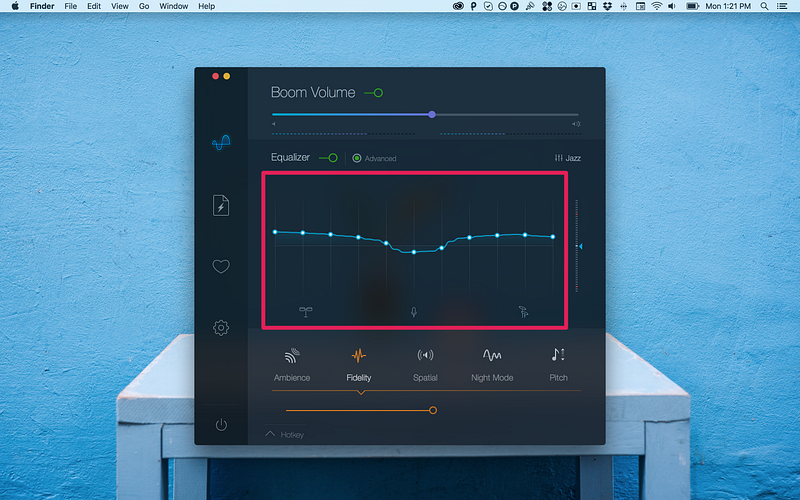
Task: Open the Jazz equalizer preset dropdown
Action: point(567,158)
